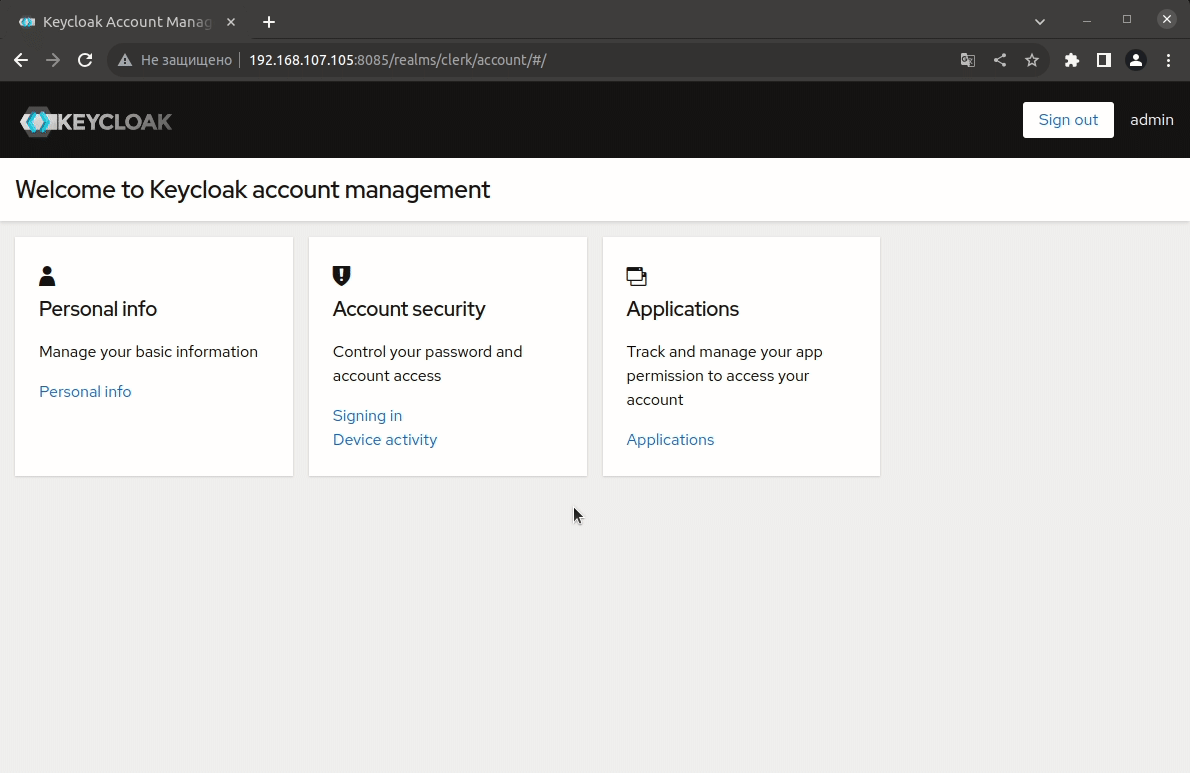Click 'Control your password and account access' text
Image resolution: width=1190 pixels, height=773 pixels.
click(427, 363)
